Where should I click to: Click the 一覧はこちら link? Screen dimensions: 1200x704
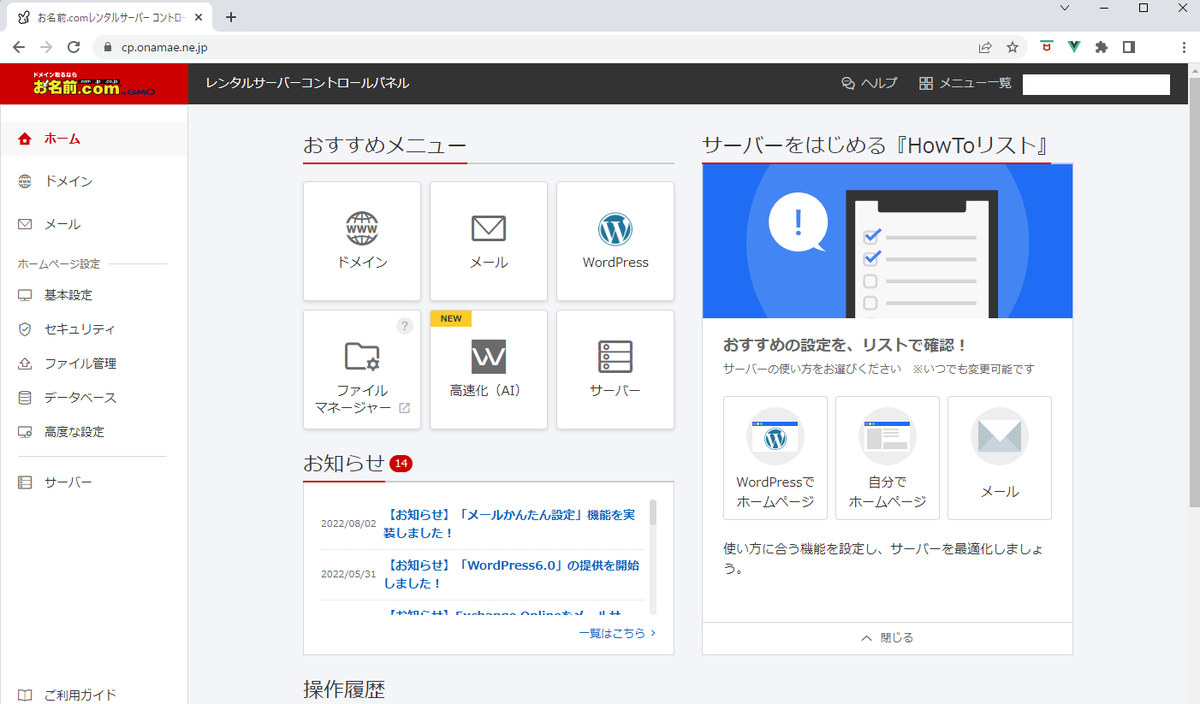pos(617,633)
